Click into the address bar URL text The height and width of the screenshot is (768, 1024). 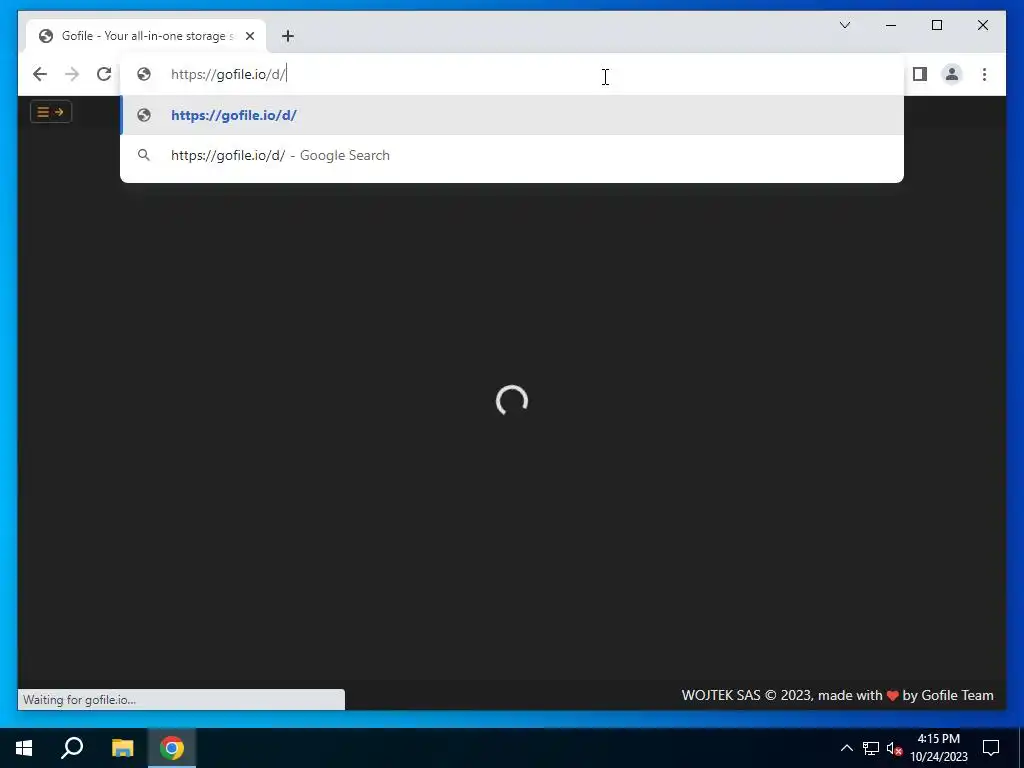pyautogui.click(x=228, y=74)
